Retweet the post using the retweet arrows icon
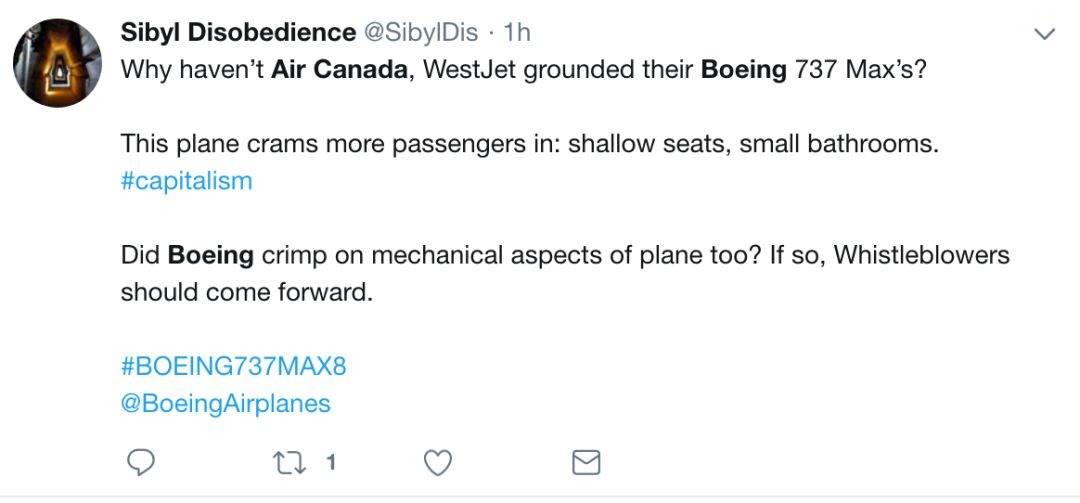This screenshot has width=1080, height=503. (288, 462)
